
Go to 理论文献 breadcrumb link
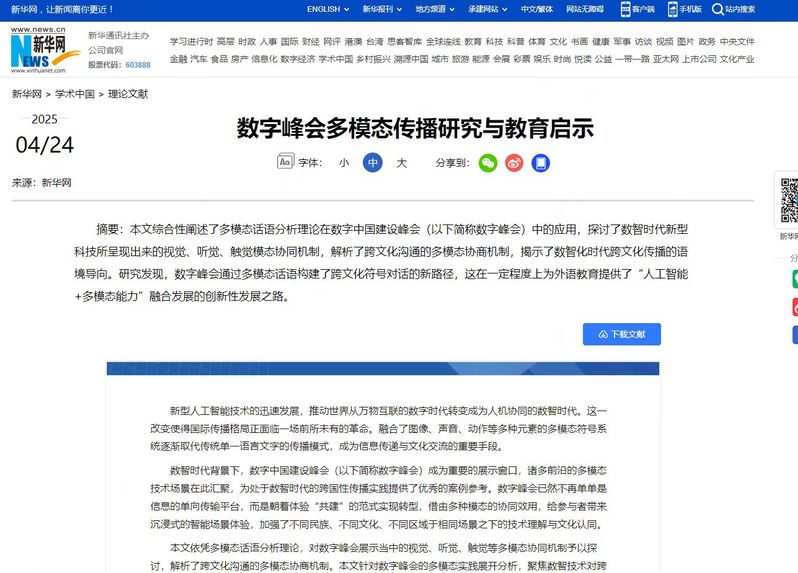[128, 94]
